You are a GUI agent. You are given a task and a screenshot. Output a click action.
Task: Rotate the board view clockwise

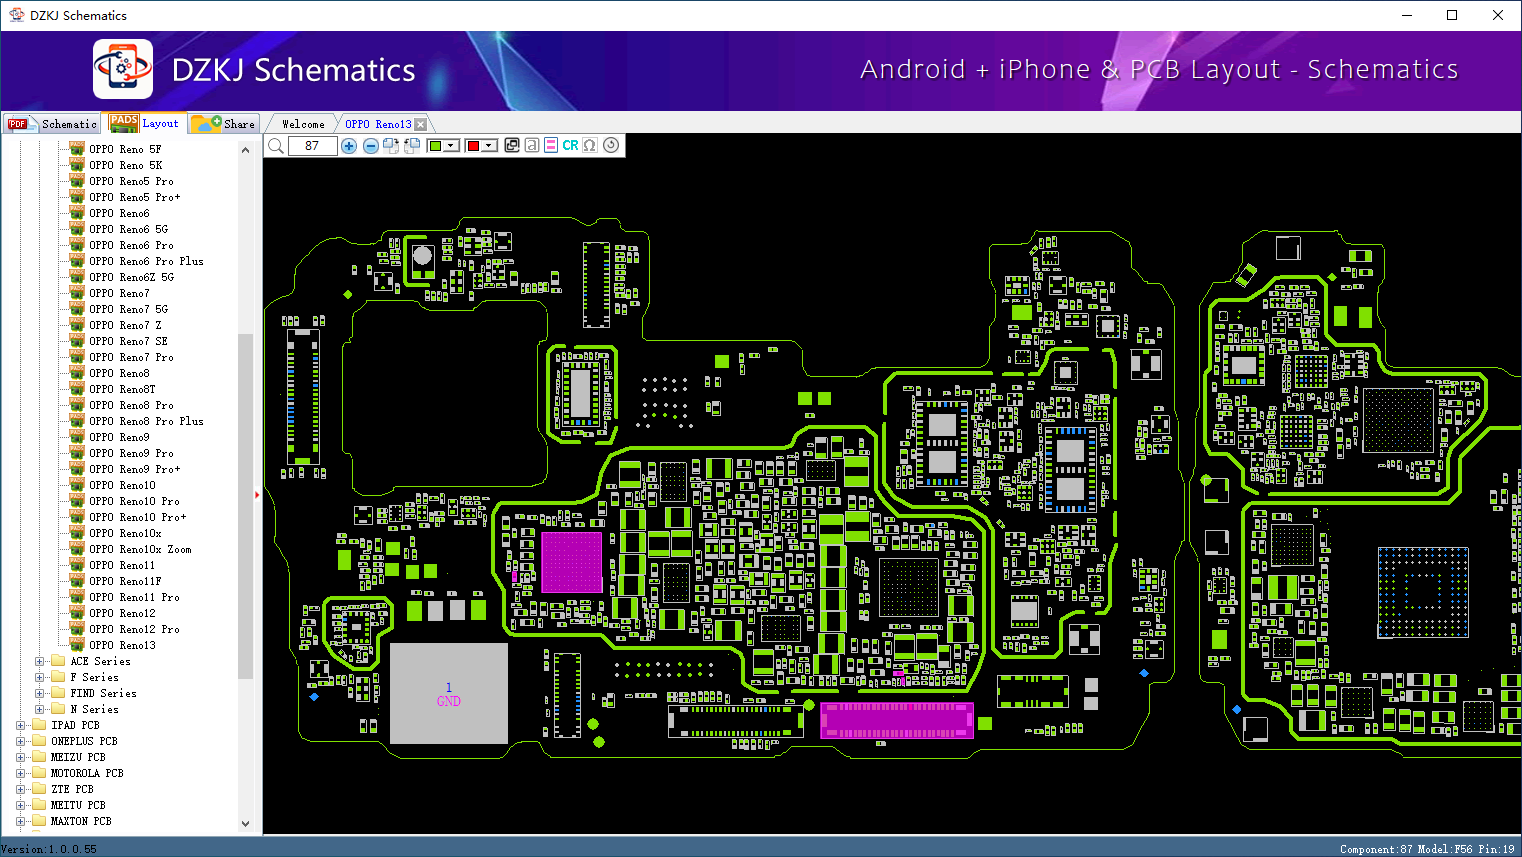tap(391, 146)
